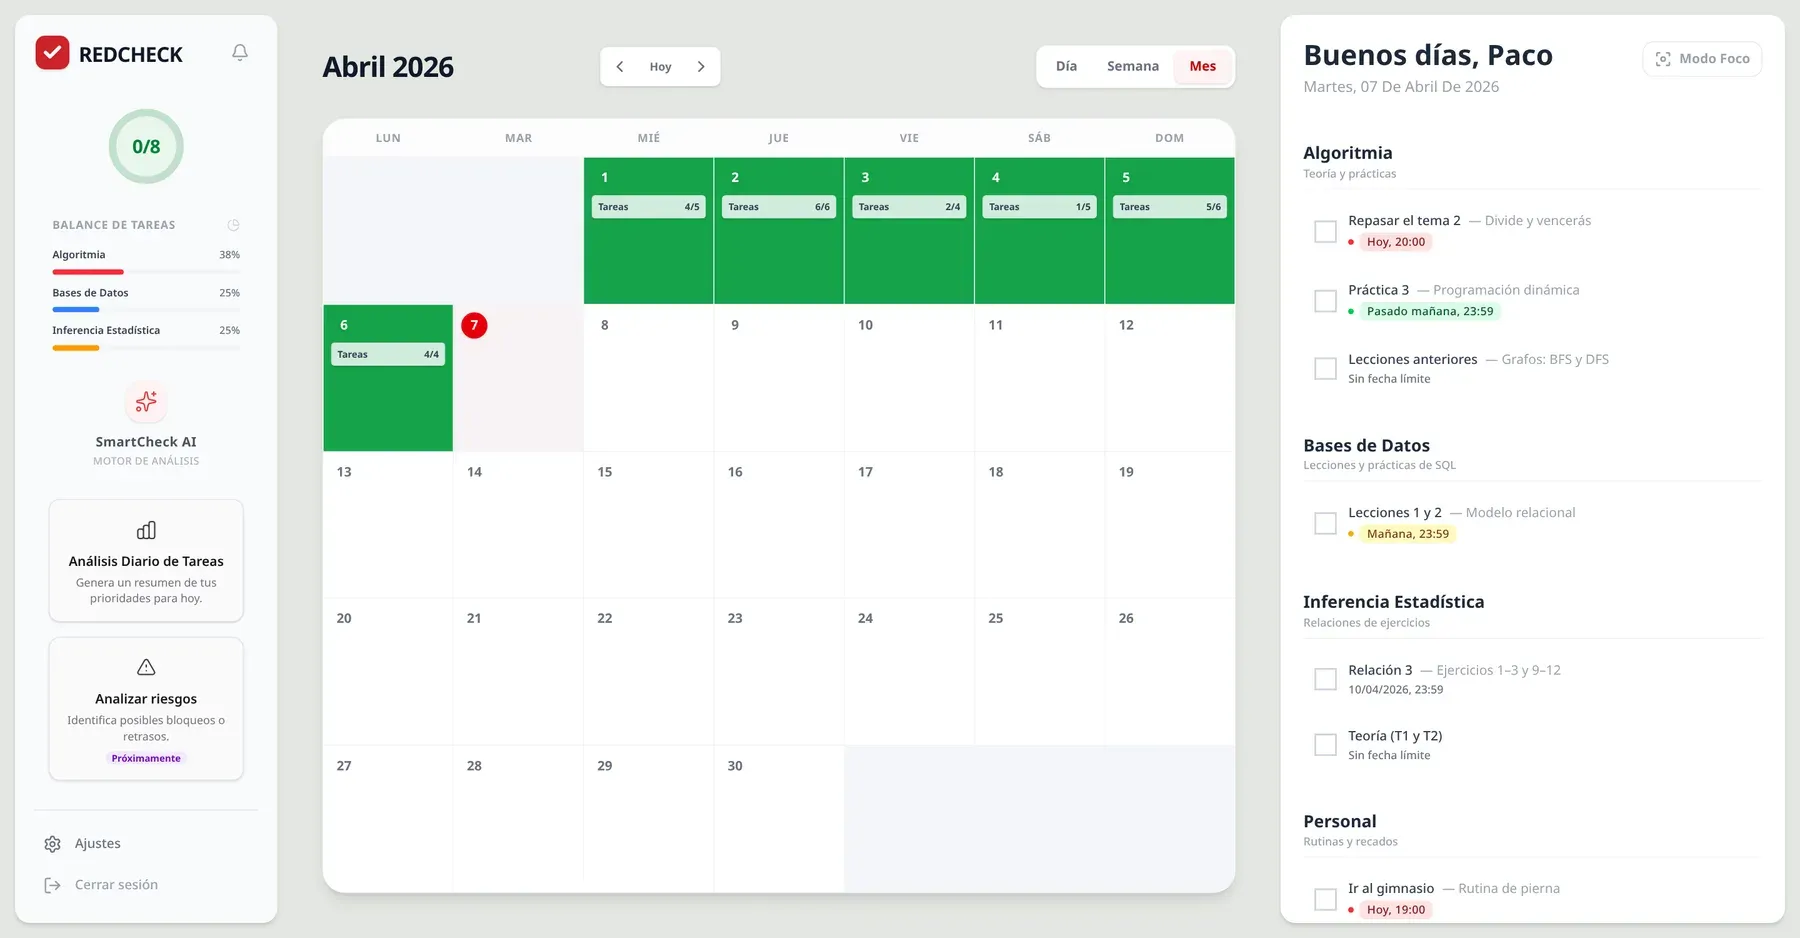This screenshot has width=1800, height=938.
Task: Click the warning triangle icon in Analizar riesgos
Action: [146, 667]
